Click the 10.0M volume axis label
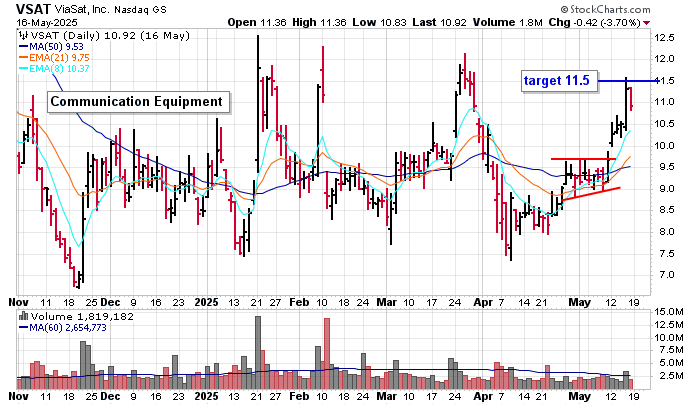The height and width of the screenshot is (405, 700). (x=668, y=338)
